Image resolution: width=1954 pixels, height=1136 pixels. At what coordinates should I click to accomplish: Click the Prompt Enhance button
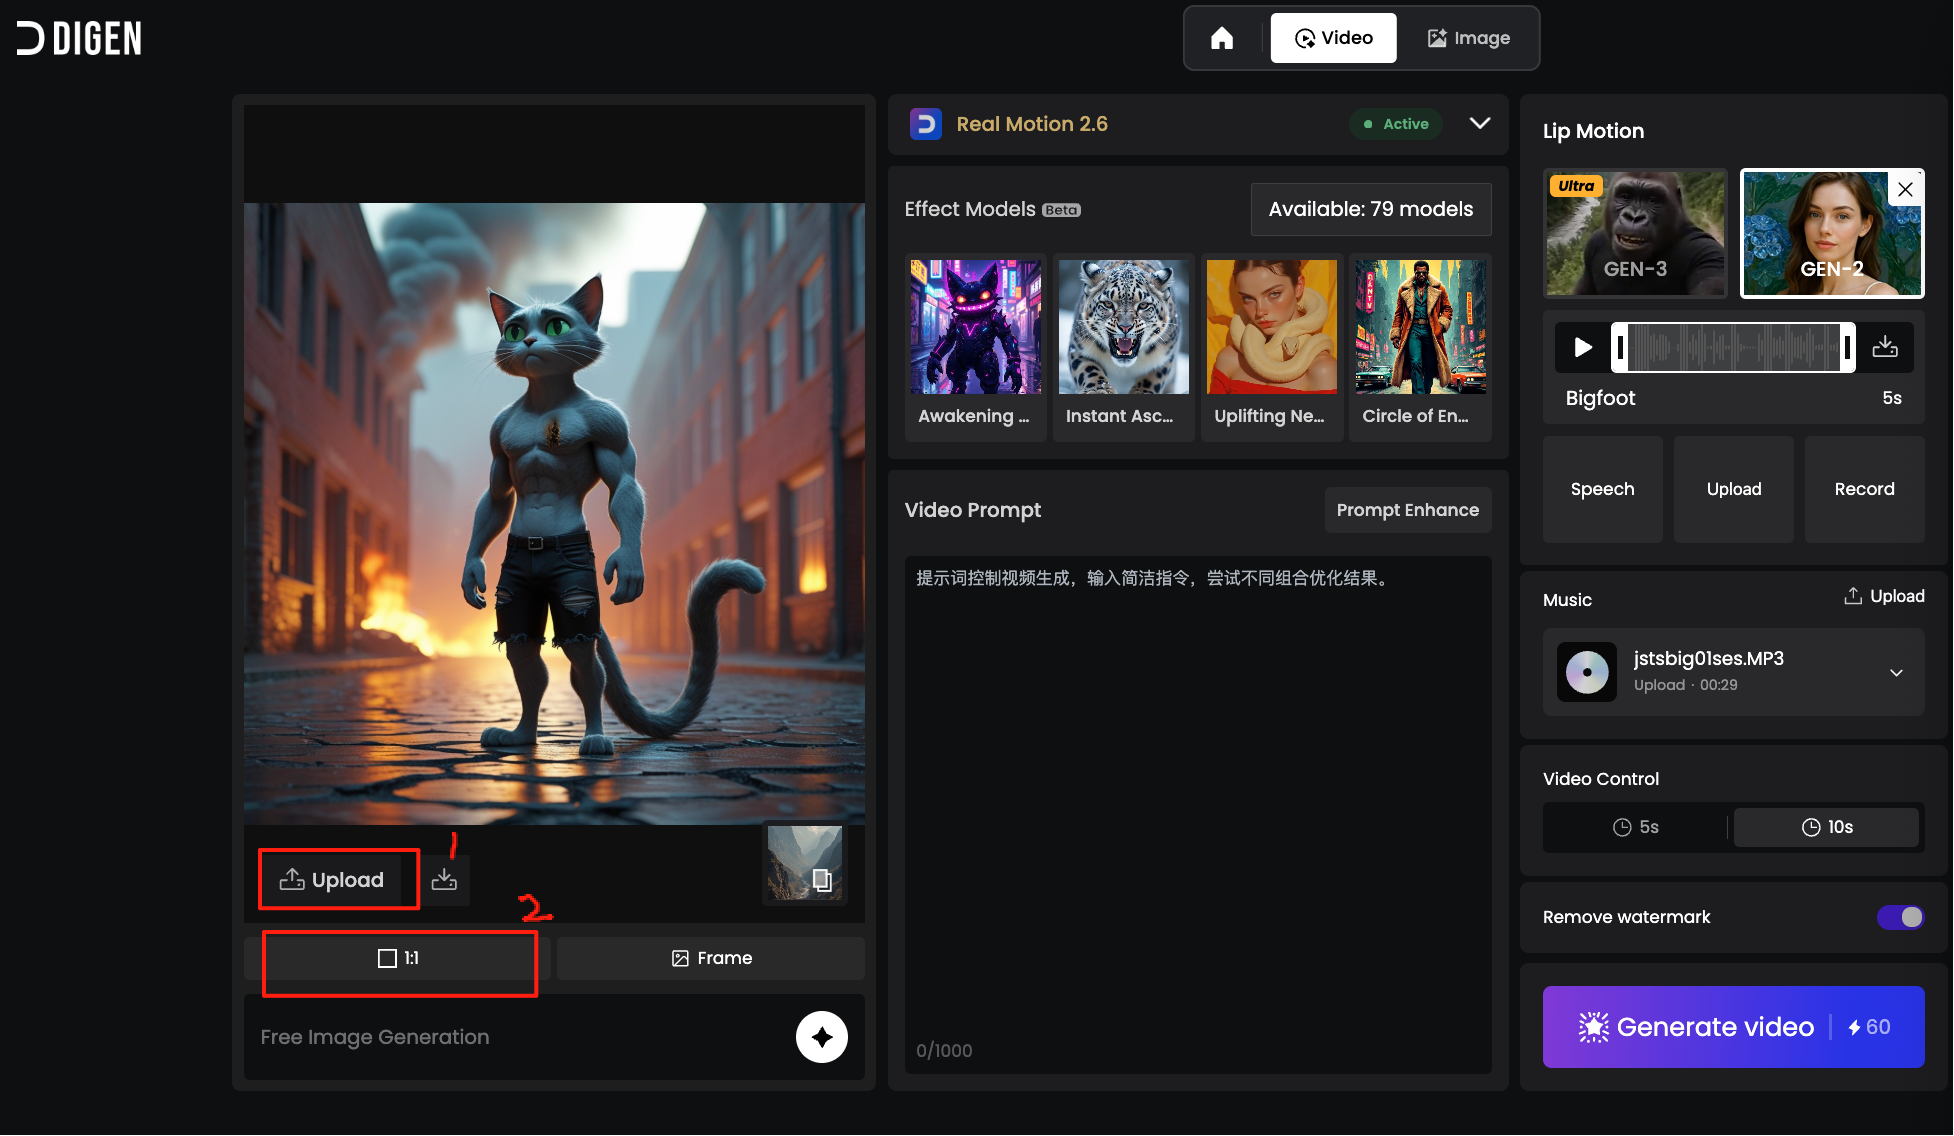coord(1407,510)
